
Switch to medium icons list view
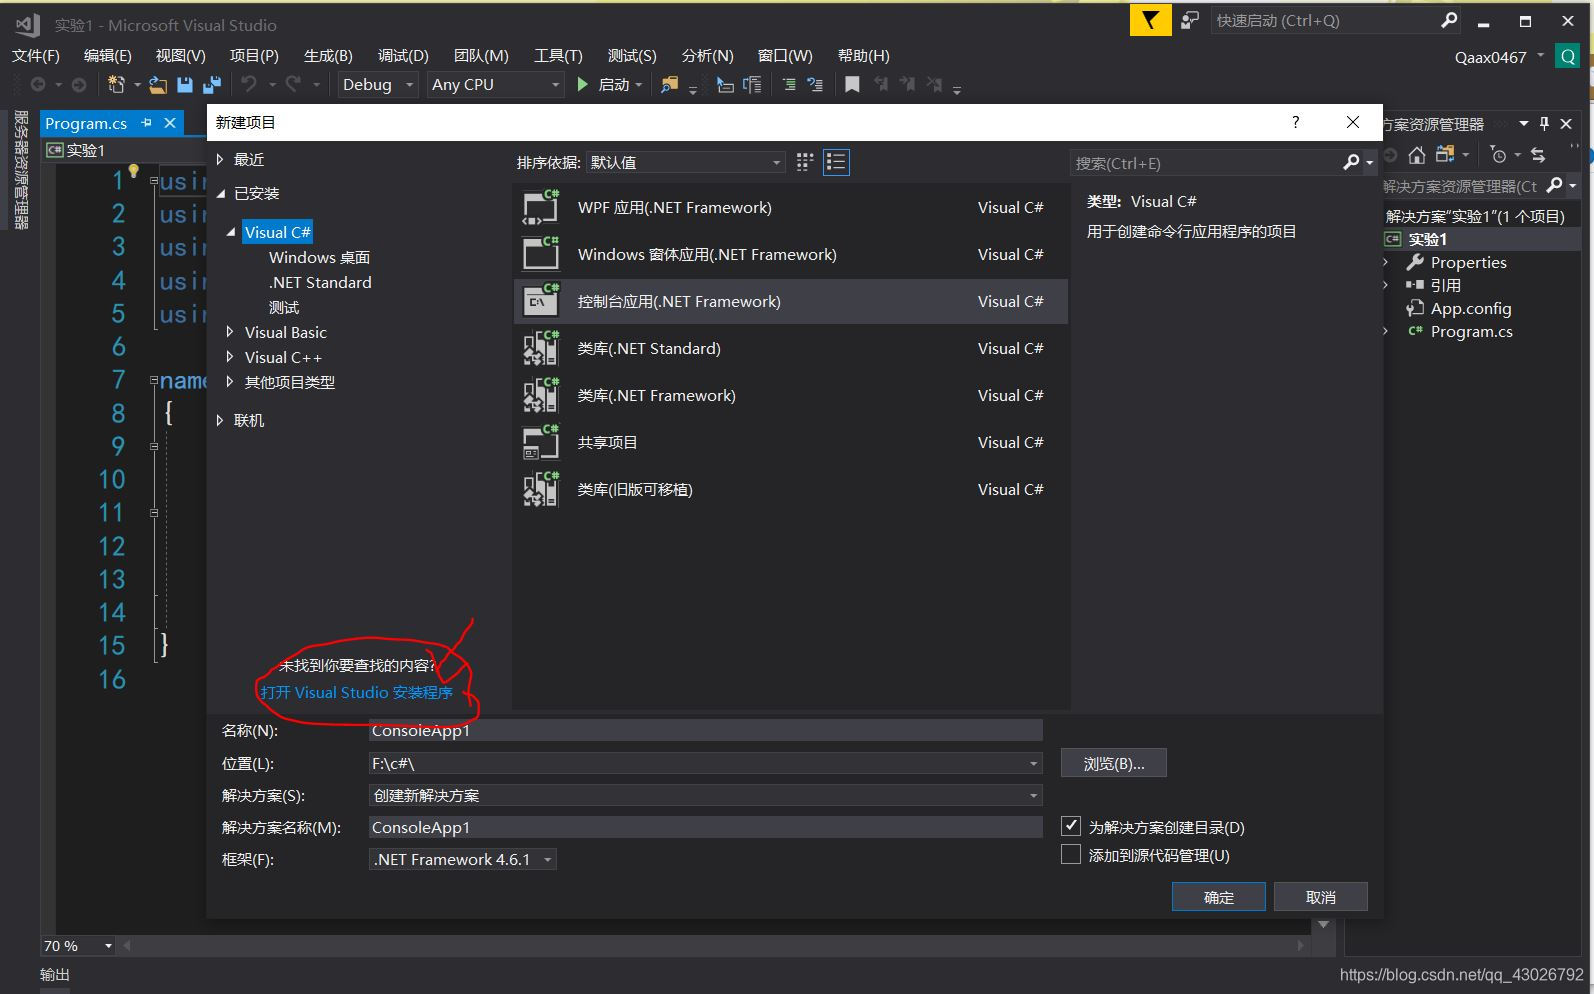836,162
